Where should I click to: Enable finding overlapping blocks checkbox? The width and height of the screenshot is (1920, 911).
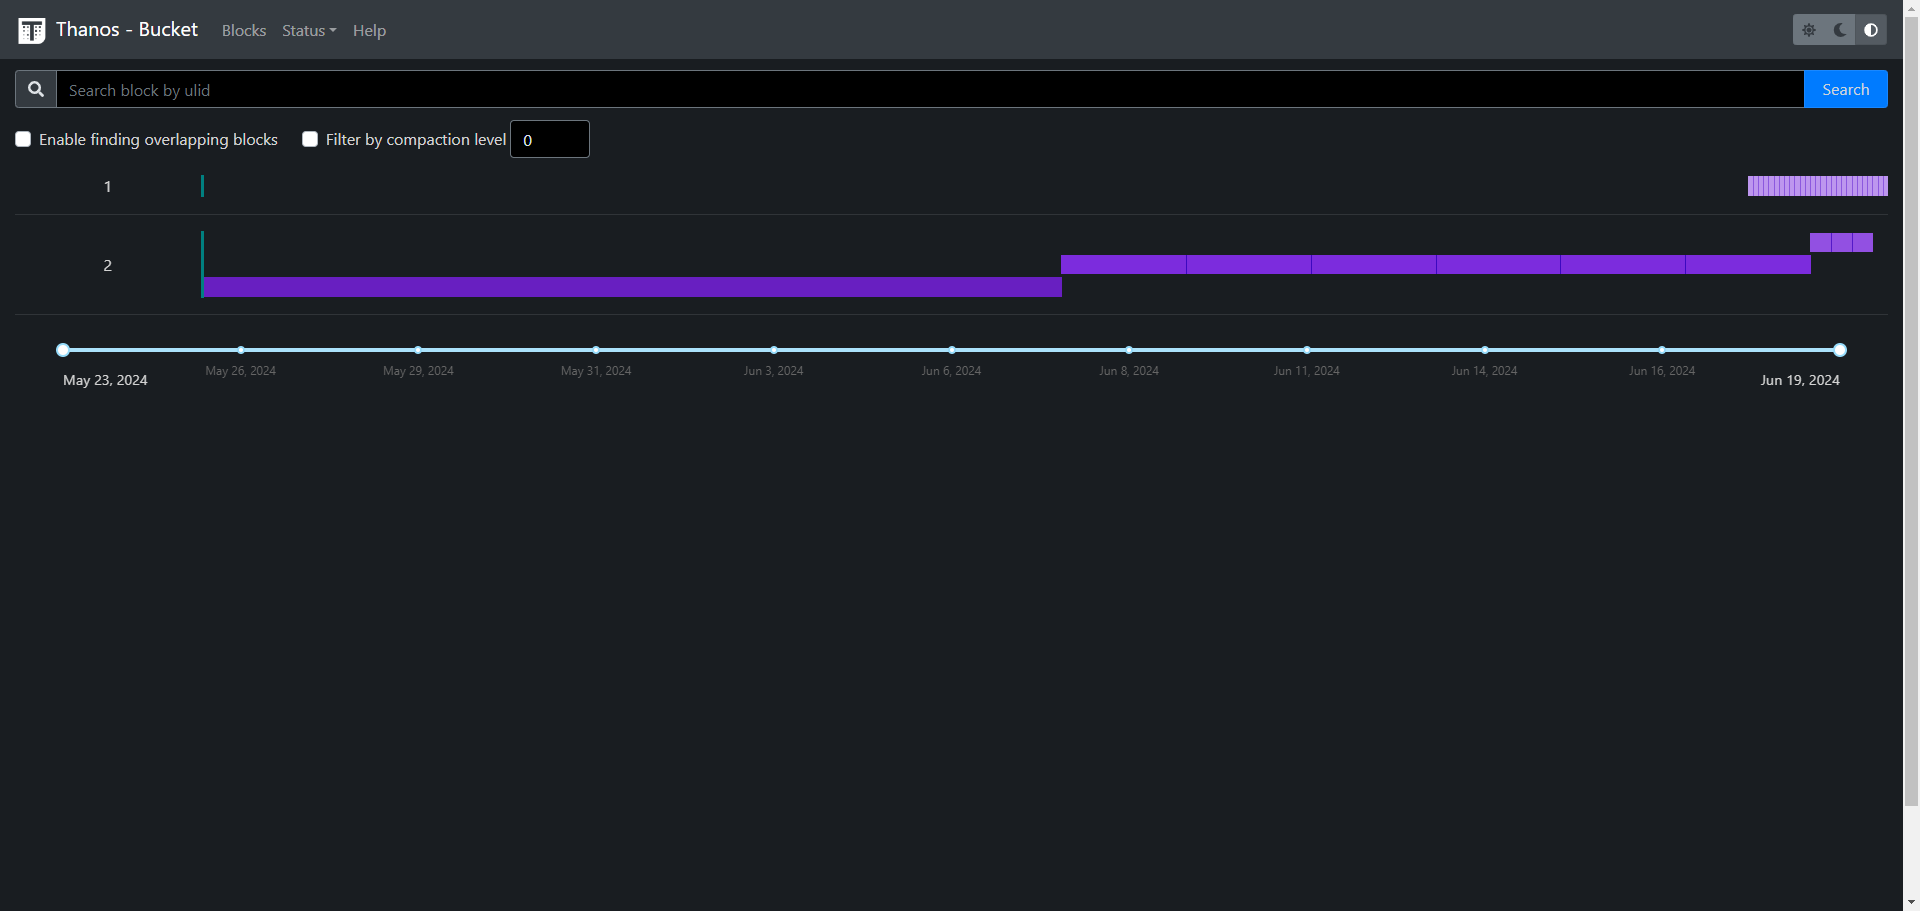[x=23, y=139]
